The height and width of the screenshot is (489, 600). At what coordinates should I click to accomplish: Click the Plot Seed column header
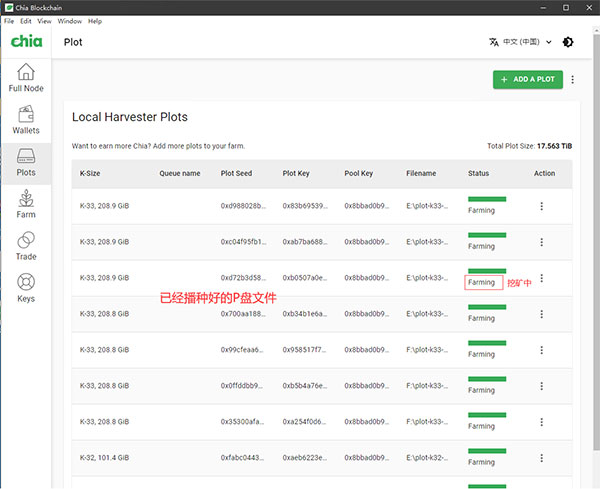pos(236,173)
